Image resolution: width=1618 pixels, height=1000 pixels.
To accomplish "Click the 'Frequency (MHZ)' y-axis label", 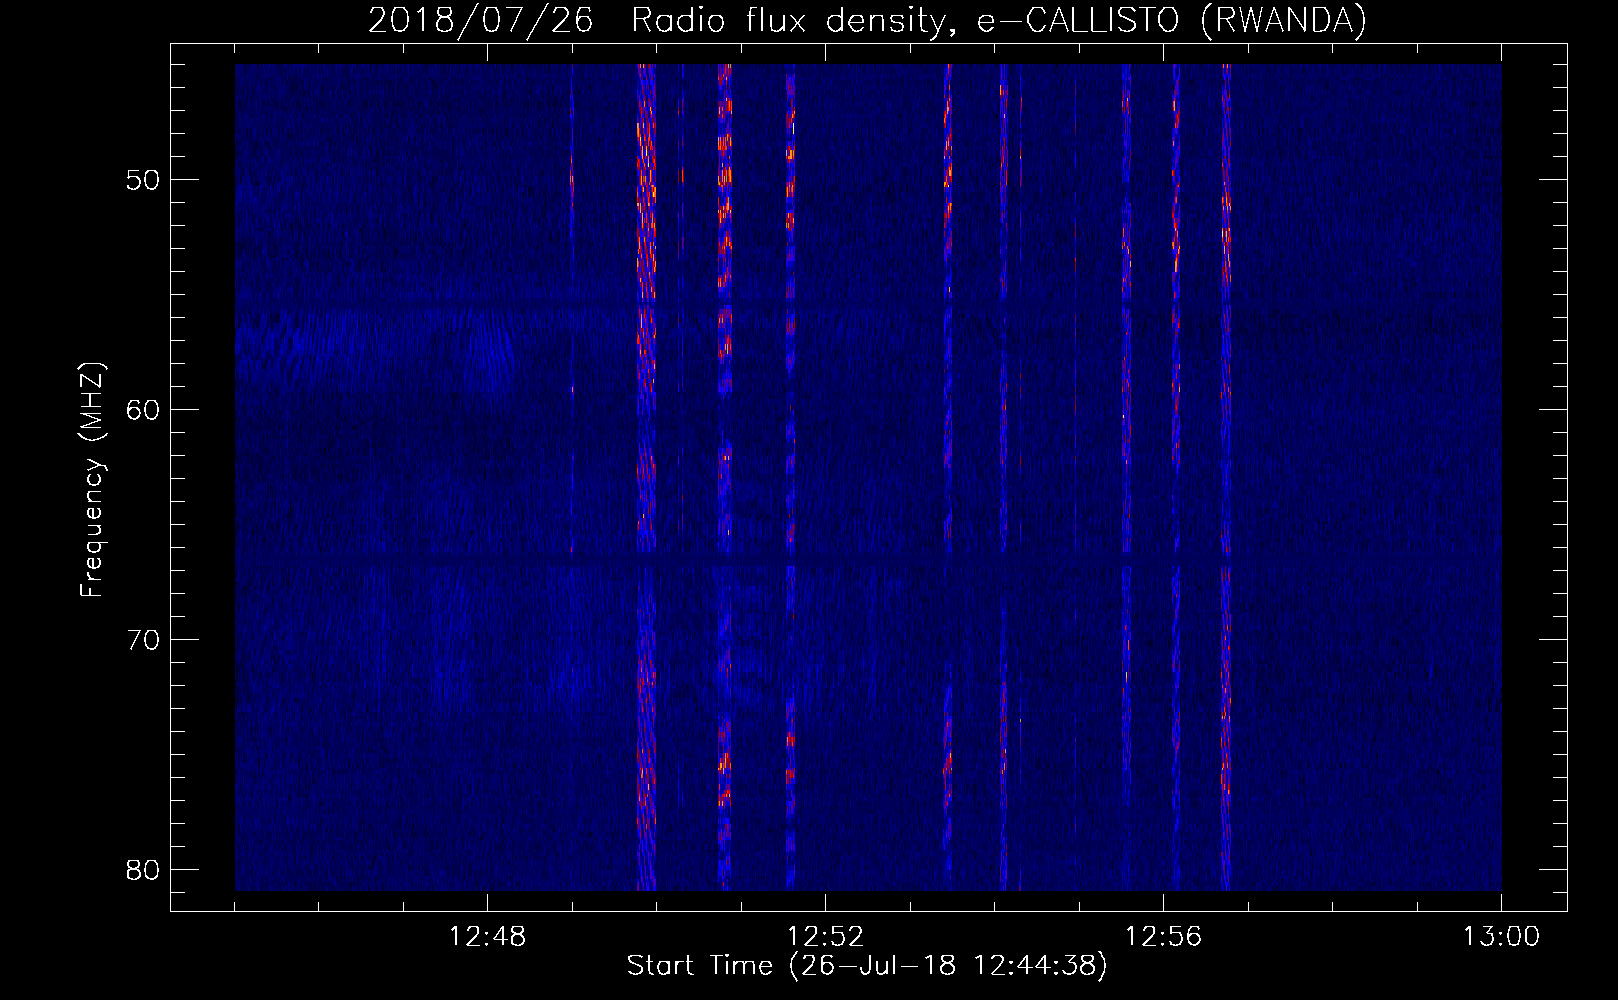I will coord(92,480).
